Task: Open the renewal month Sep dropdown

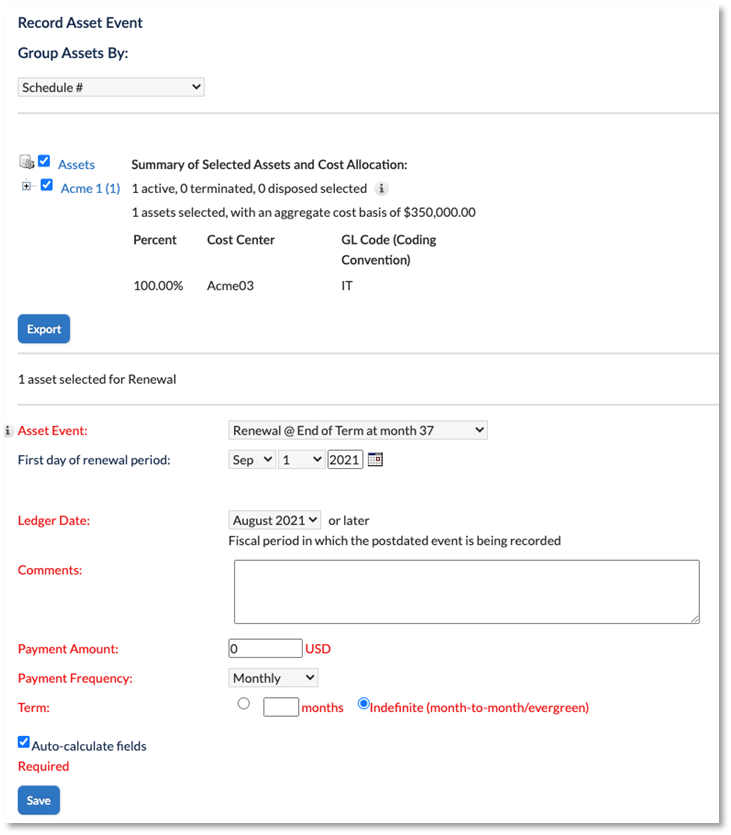Action: click(252, 460)
